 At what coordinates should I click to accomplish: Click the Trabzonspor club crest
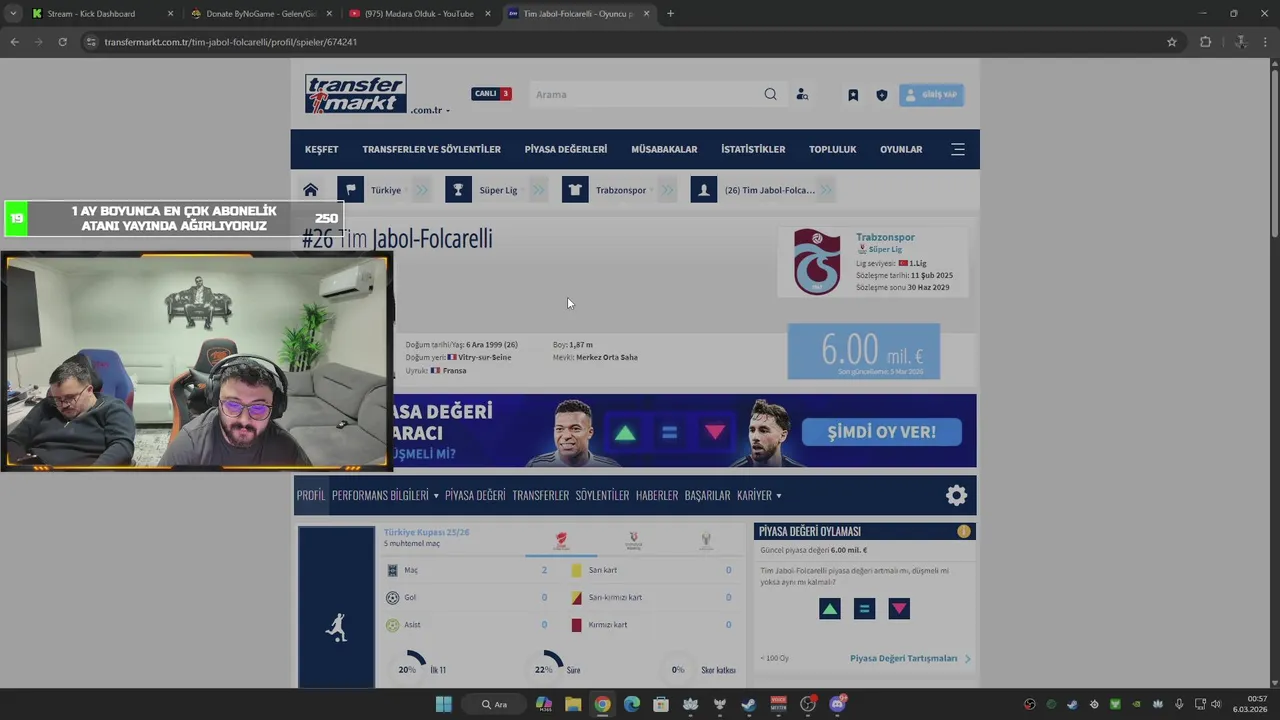pyautogui.click(x=817, y=262)
